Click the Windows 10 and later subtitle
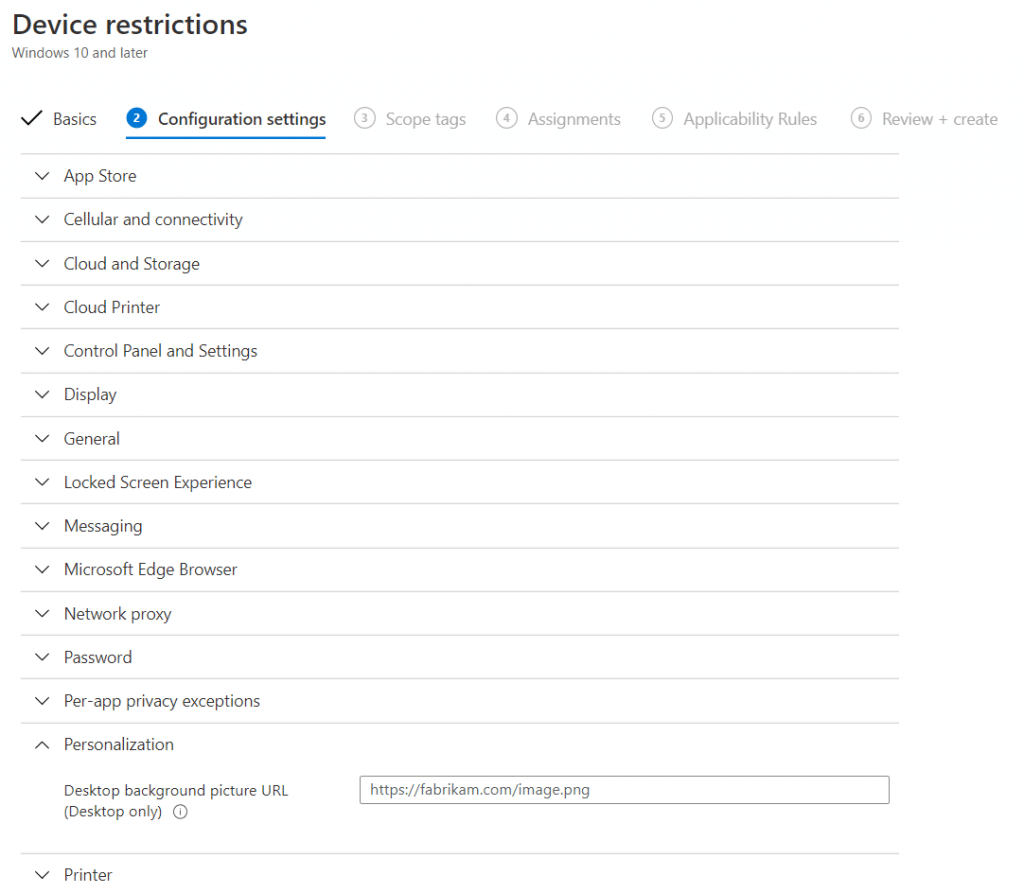This screenshot has width=1024, height=893. tap(80, 53)
